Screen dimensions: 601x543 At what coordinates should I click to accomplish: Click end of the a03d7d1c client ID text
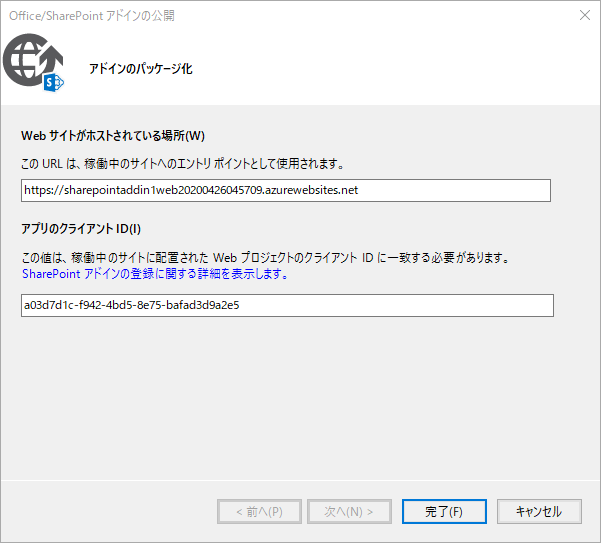click(x=240, y=306)
